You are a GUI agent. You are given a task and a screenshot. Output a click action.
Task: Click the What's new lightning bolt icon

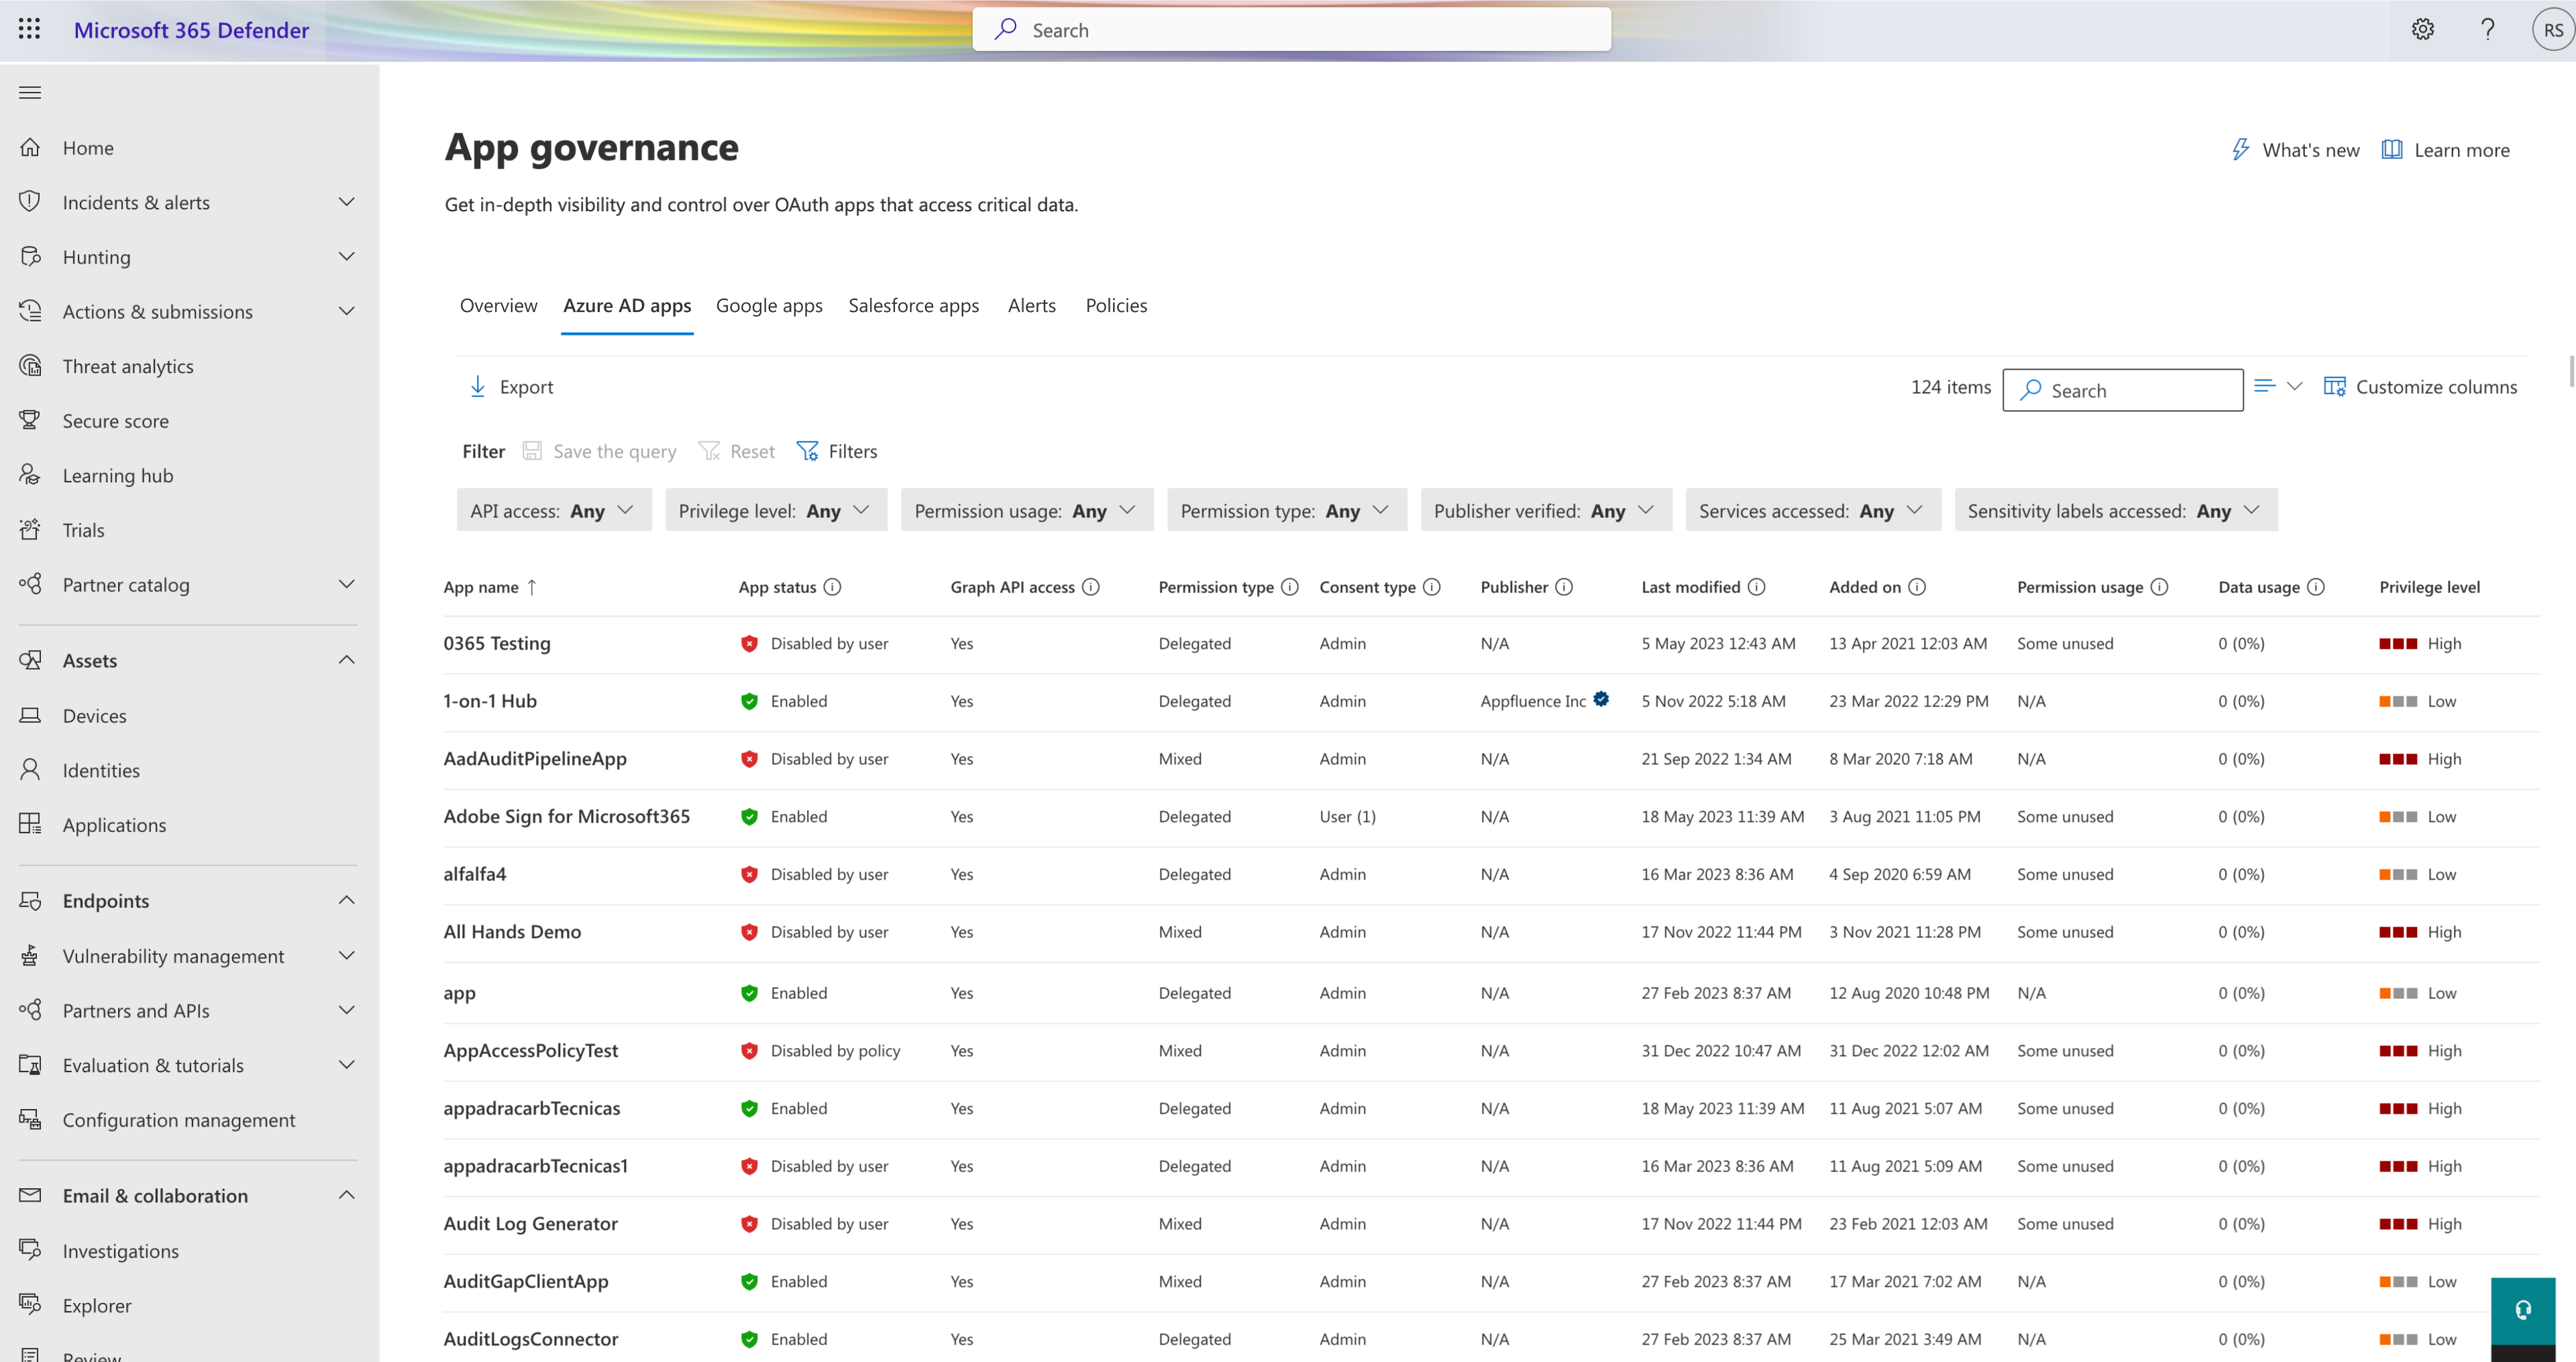(2241, 150)
